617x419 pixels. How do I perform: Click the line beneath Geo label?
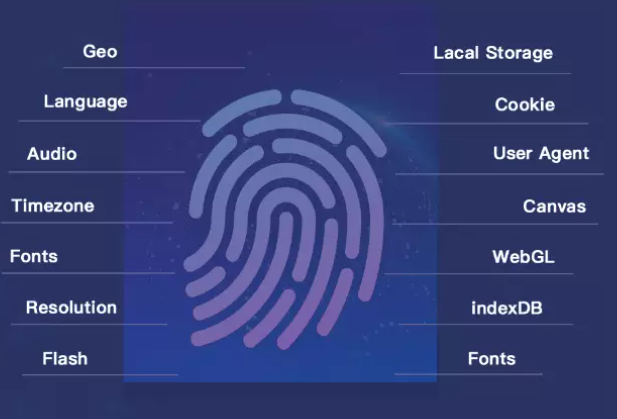(154, 68)
